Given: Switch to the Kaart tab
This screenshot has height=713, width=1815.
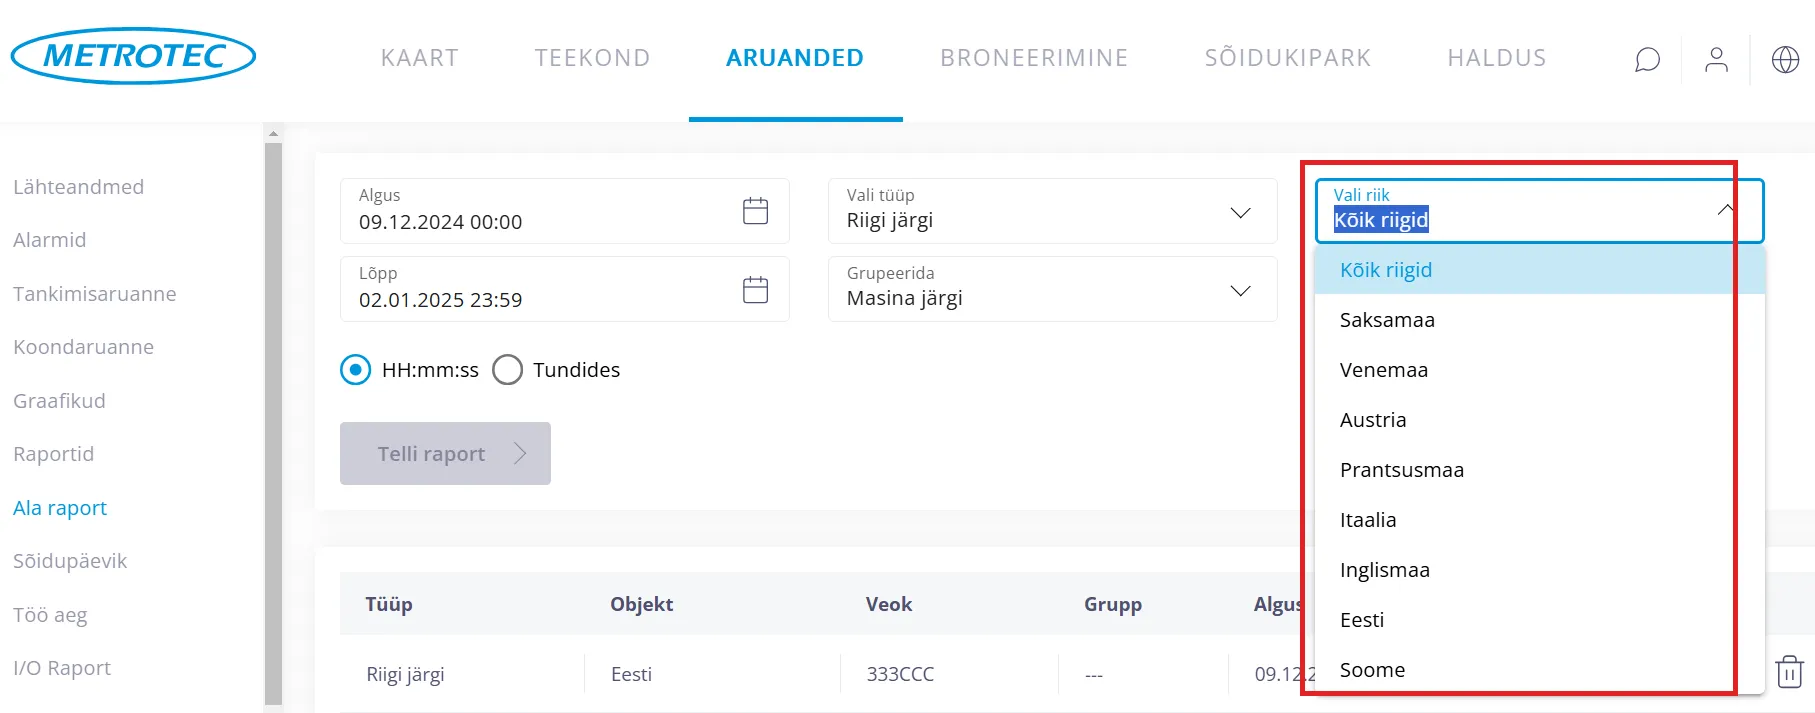Looking at the screenshot, I should click(419, 58).
